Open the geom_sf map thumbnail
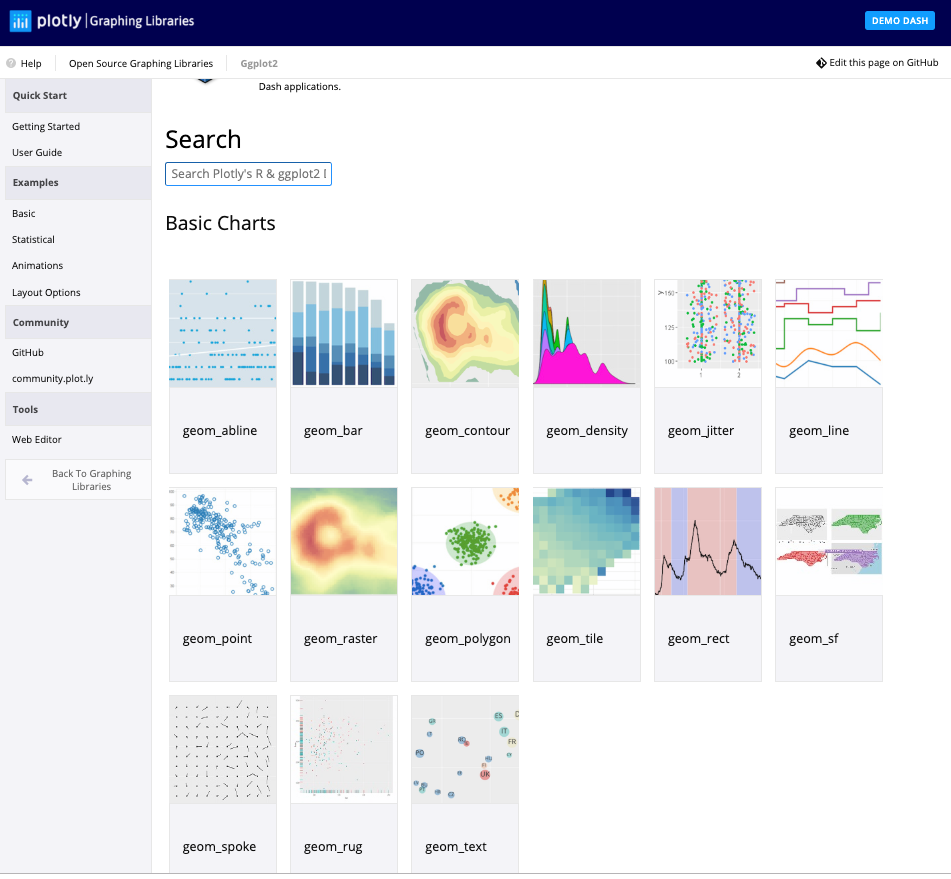The image size is (951, 879). (828, 541)
